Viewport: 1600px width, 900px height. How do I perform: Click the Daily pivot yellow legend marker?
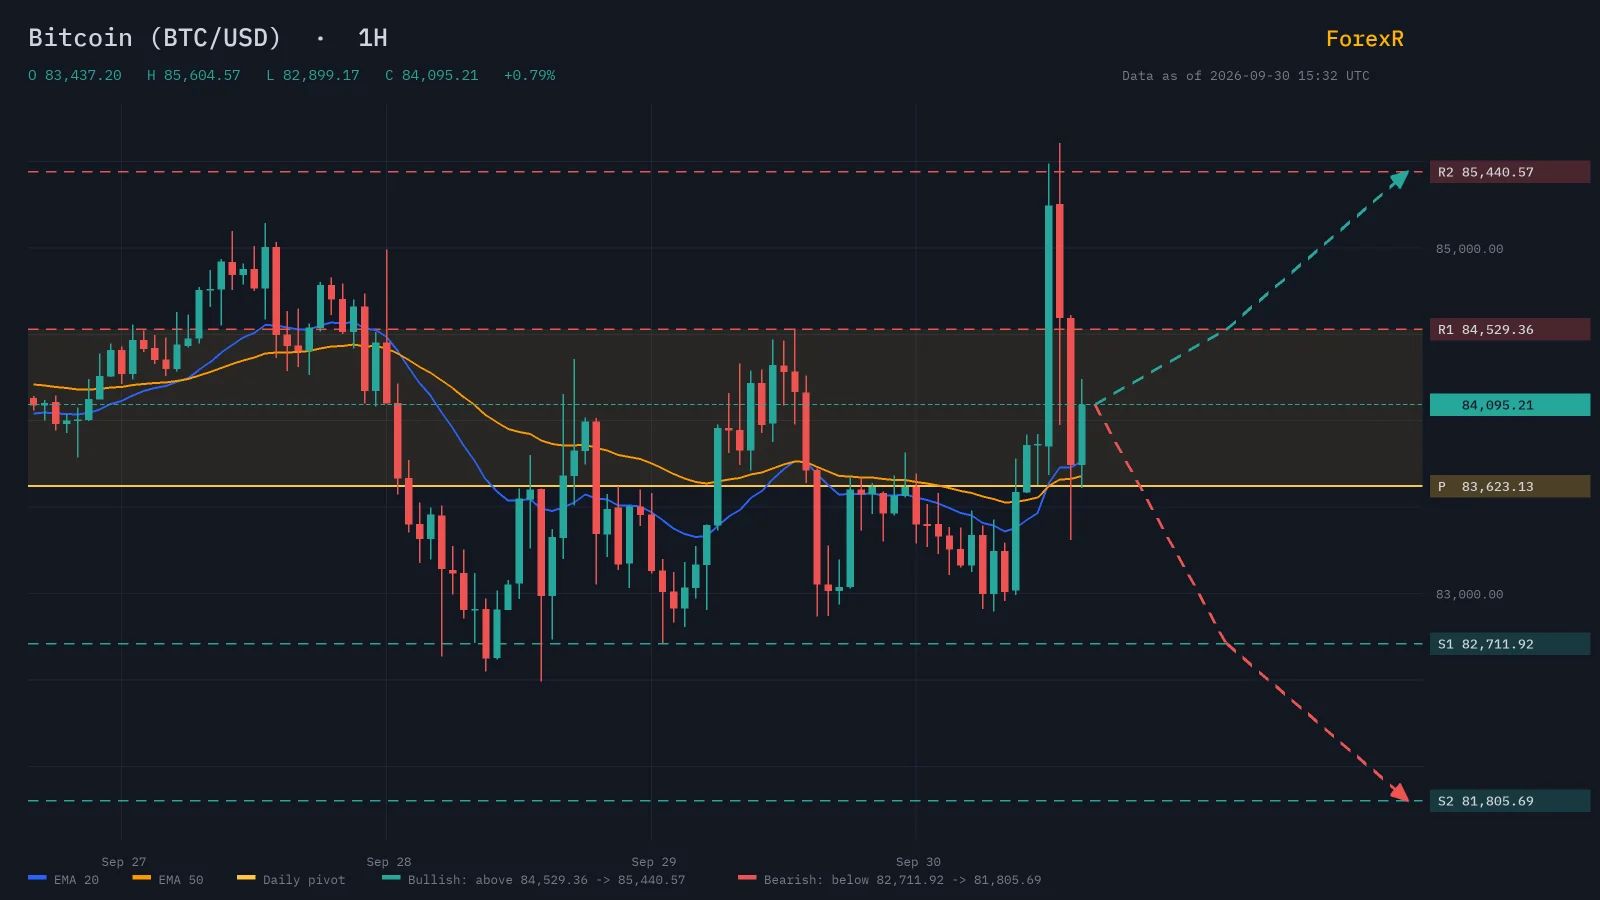pos(246,878)
